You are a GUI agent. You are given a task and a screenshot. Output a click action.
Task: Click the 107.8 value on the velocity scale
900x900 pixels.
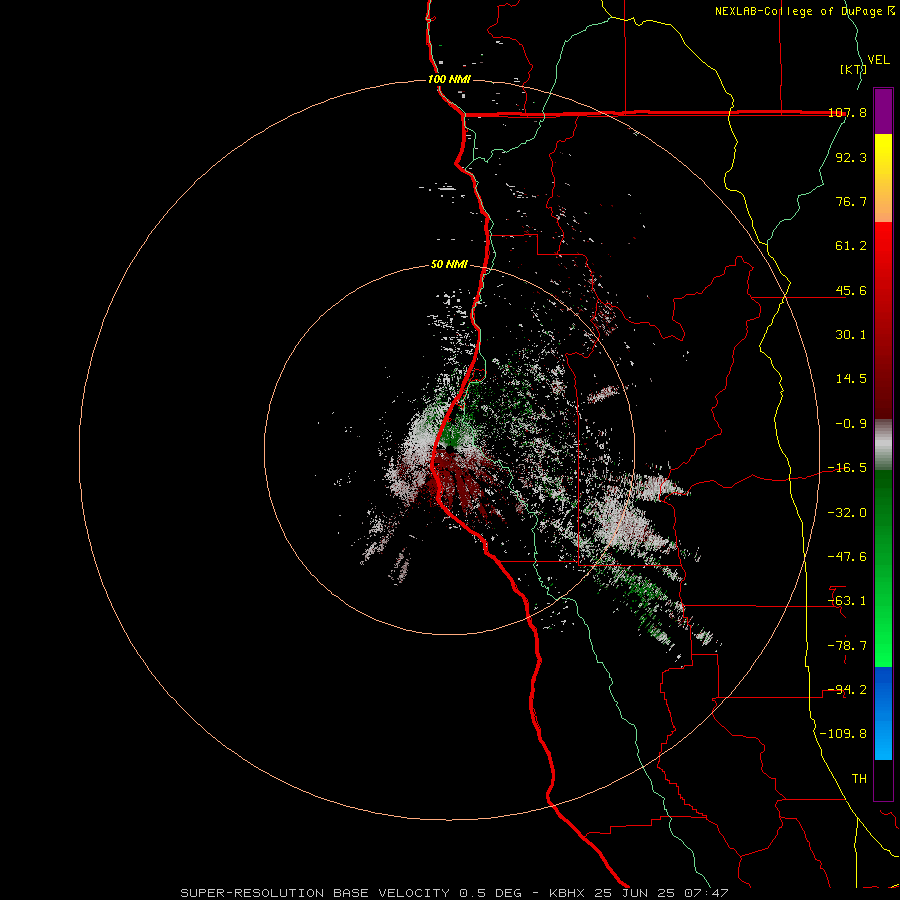847,112
